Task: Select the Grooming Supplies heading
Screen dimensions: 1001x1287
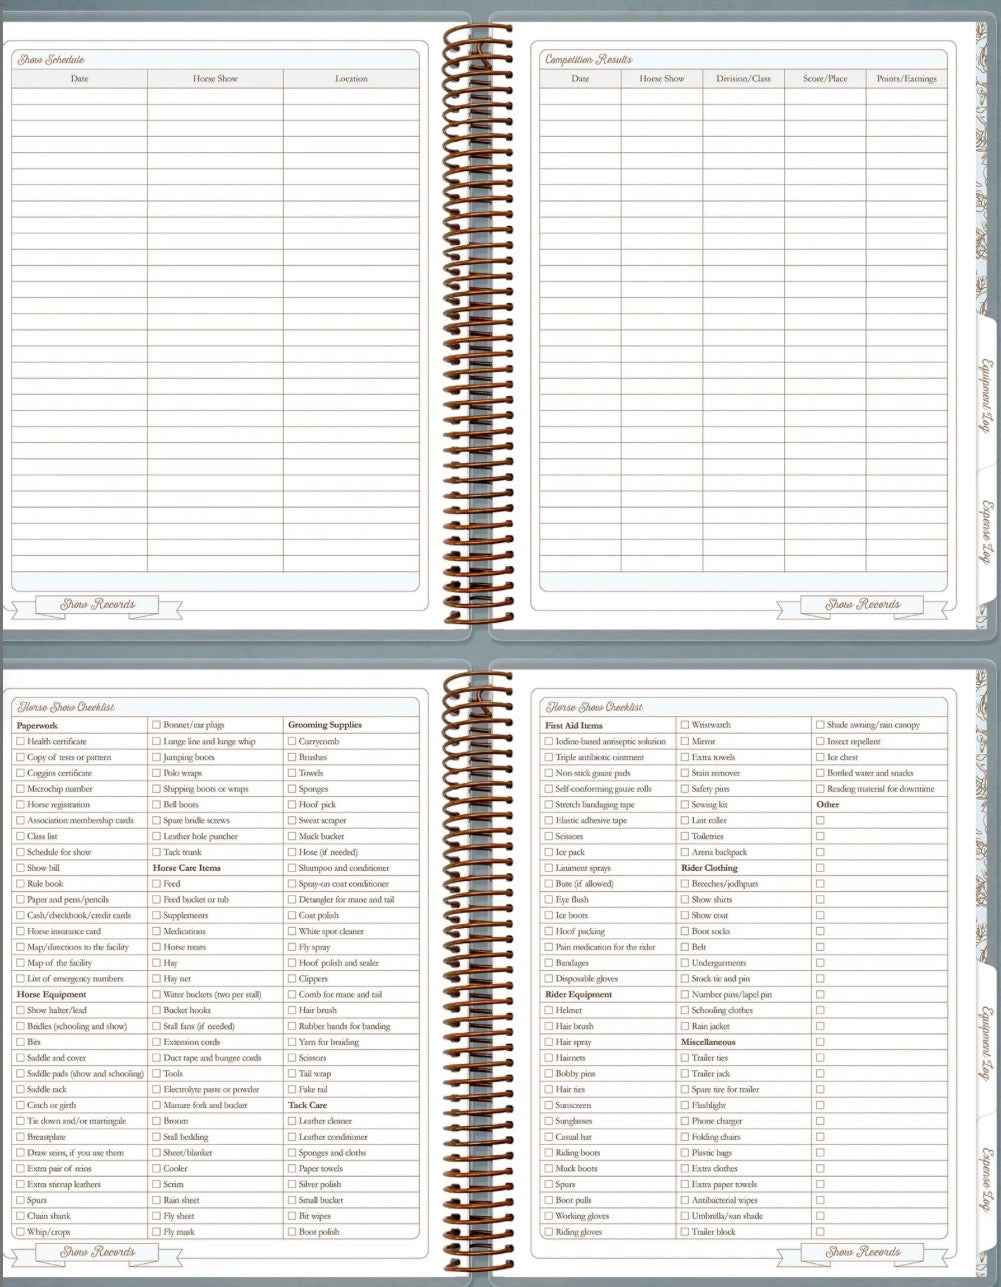Action: click(325, 725)
